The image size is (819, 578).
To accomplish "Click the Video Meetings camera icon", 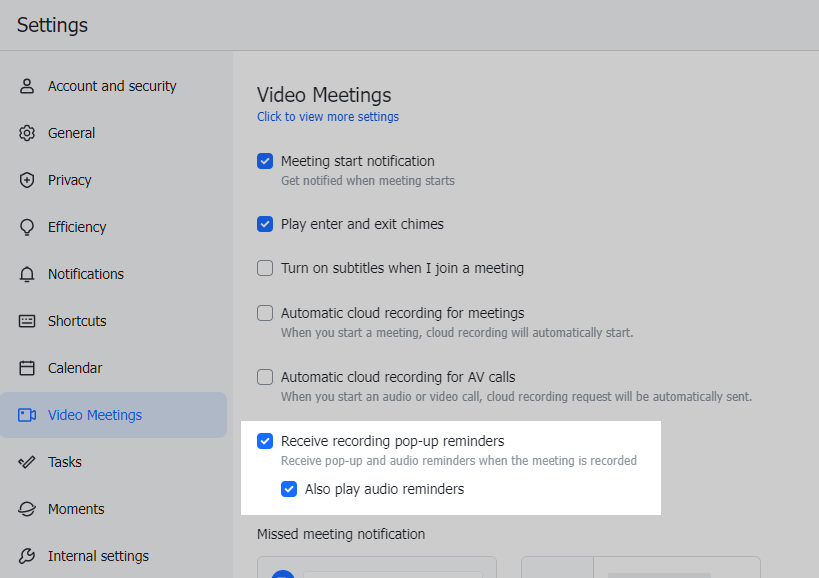I will click(27, 415).
